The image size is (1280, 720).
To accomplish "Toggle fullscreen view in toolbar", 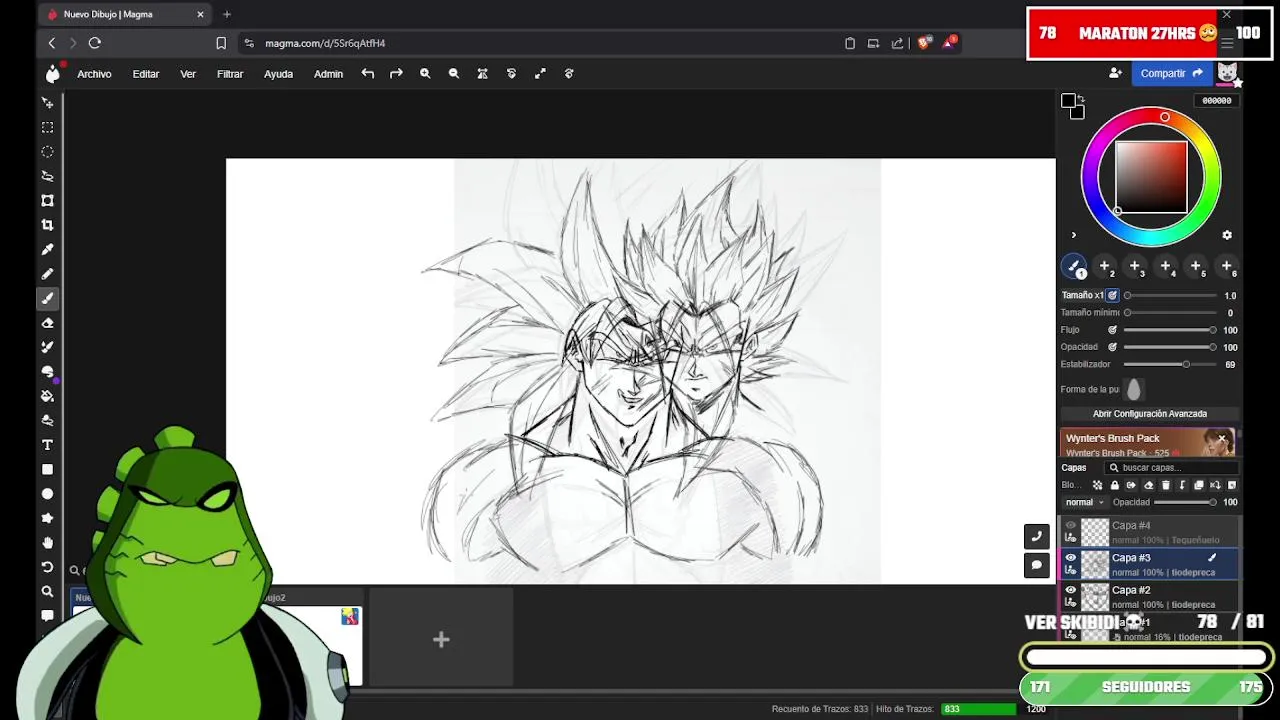I will (x=540, y=73).
